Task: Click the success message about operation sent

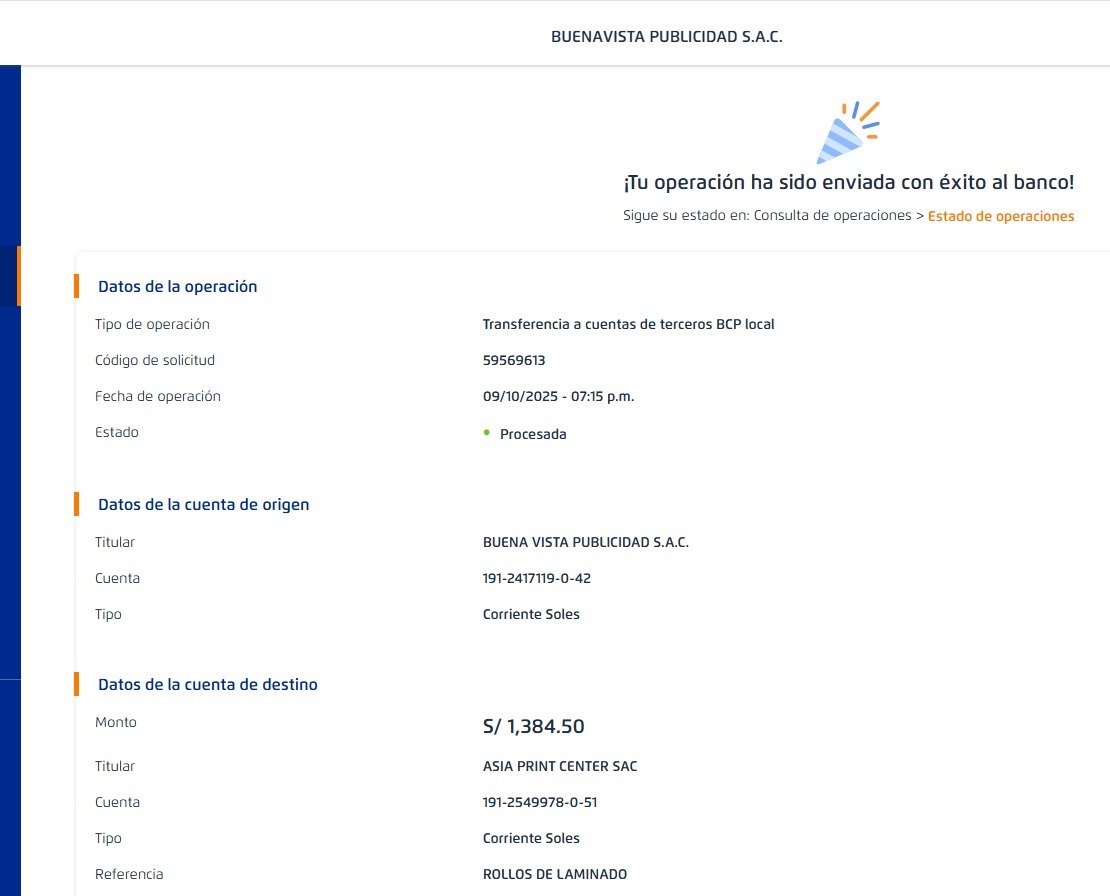Action: click(848, 183)
